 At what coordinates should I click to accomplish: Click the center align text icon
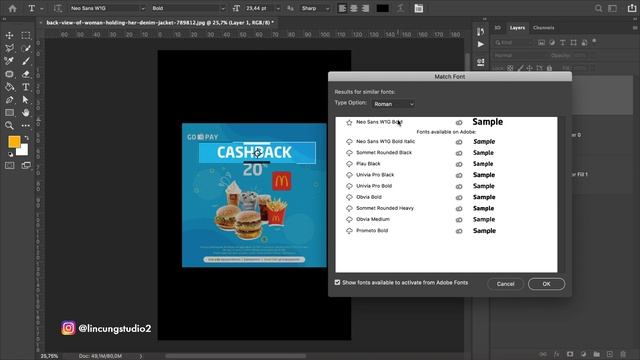[354, 8]
